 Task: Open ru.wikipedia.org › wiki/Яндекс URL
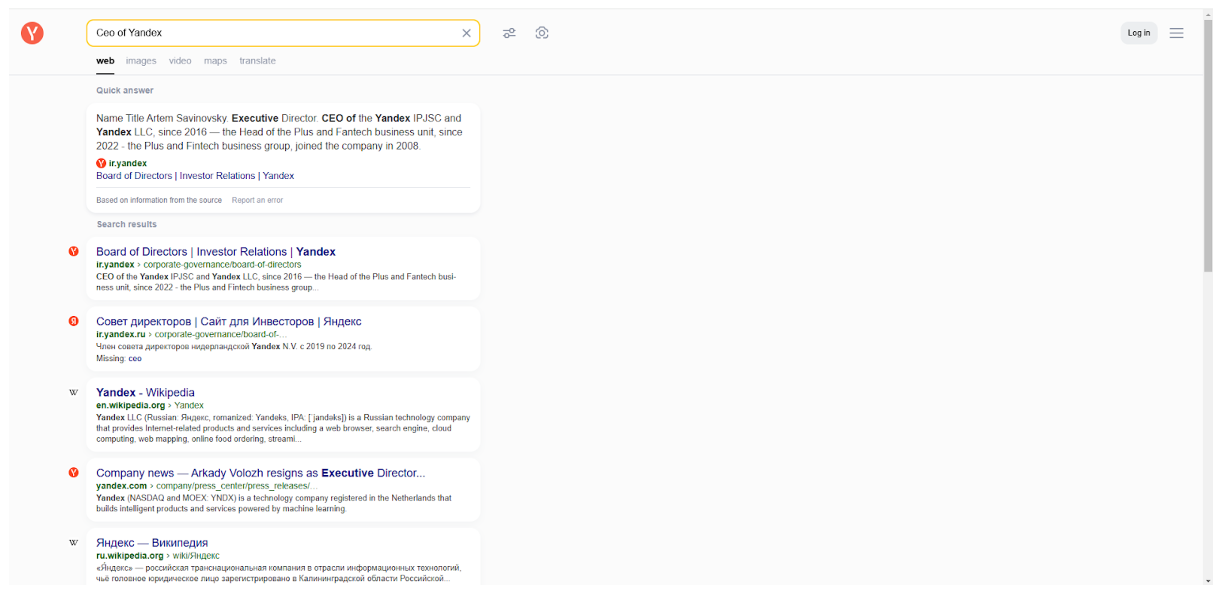pos(158,556)
